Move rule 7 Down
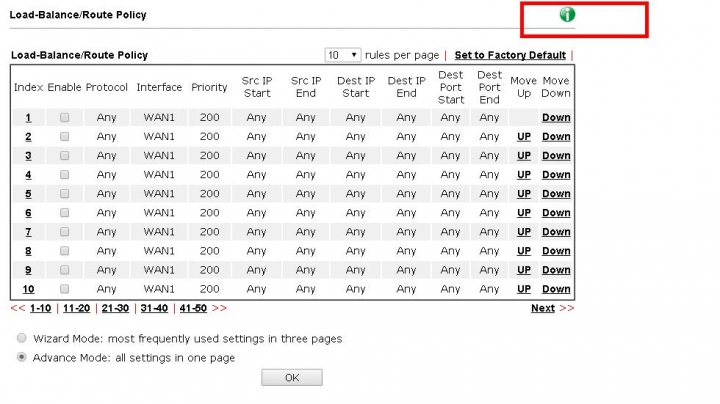 [556, 232]
